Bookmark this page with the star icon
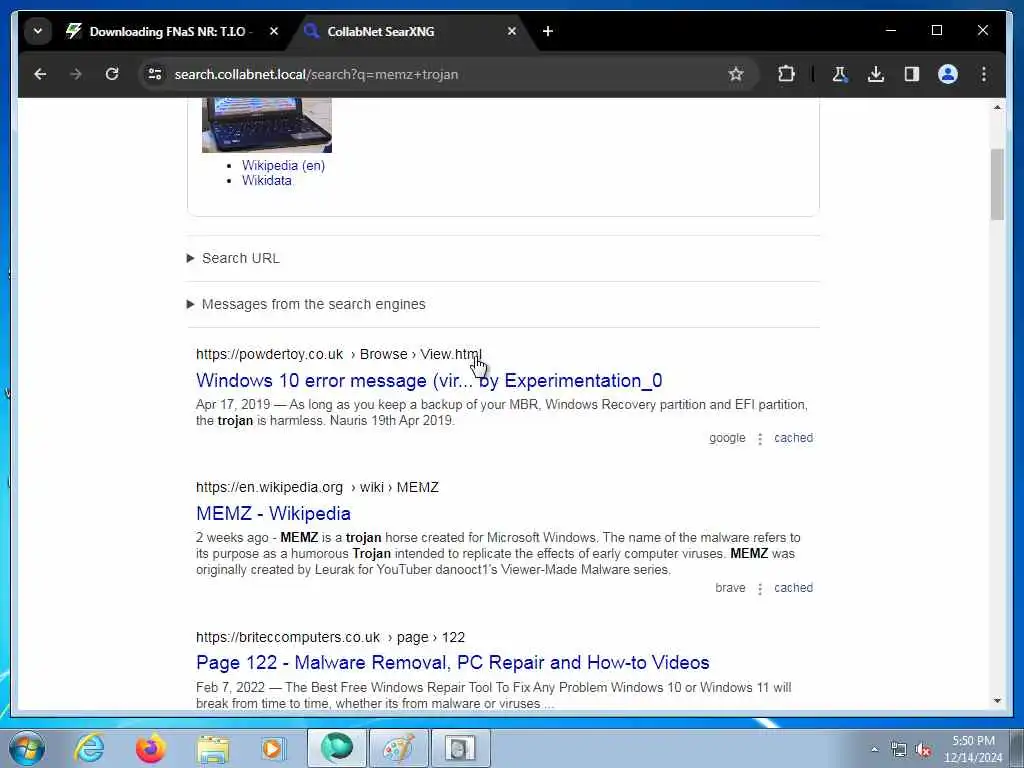The height and width of the screenshot is (768, 1024). [x=736, y=74]
